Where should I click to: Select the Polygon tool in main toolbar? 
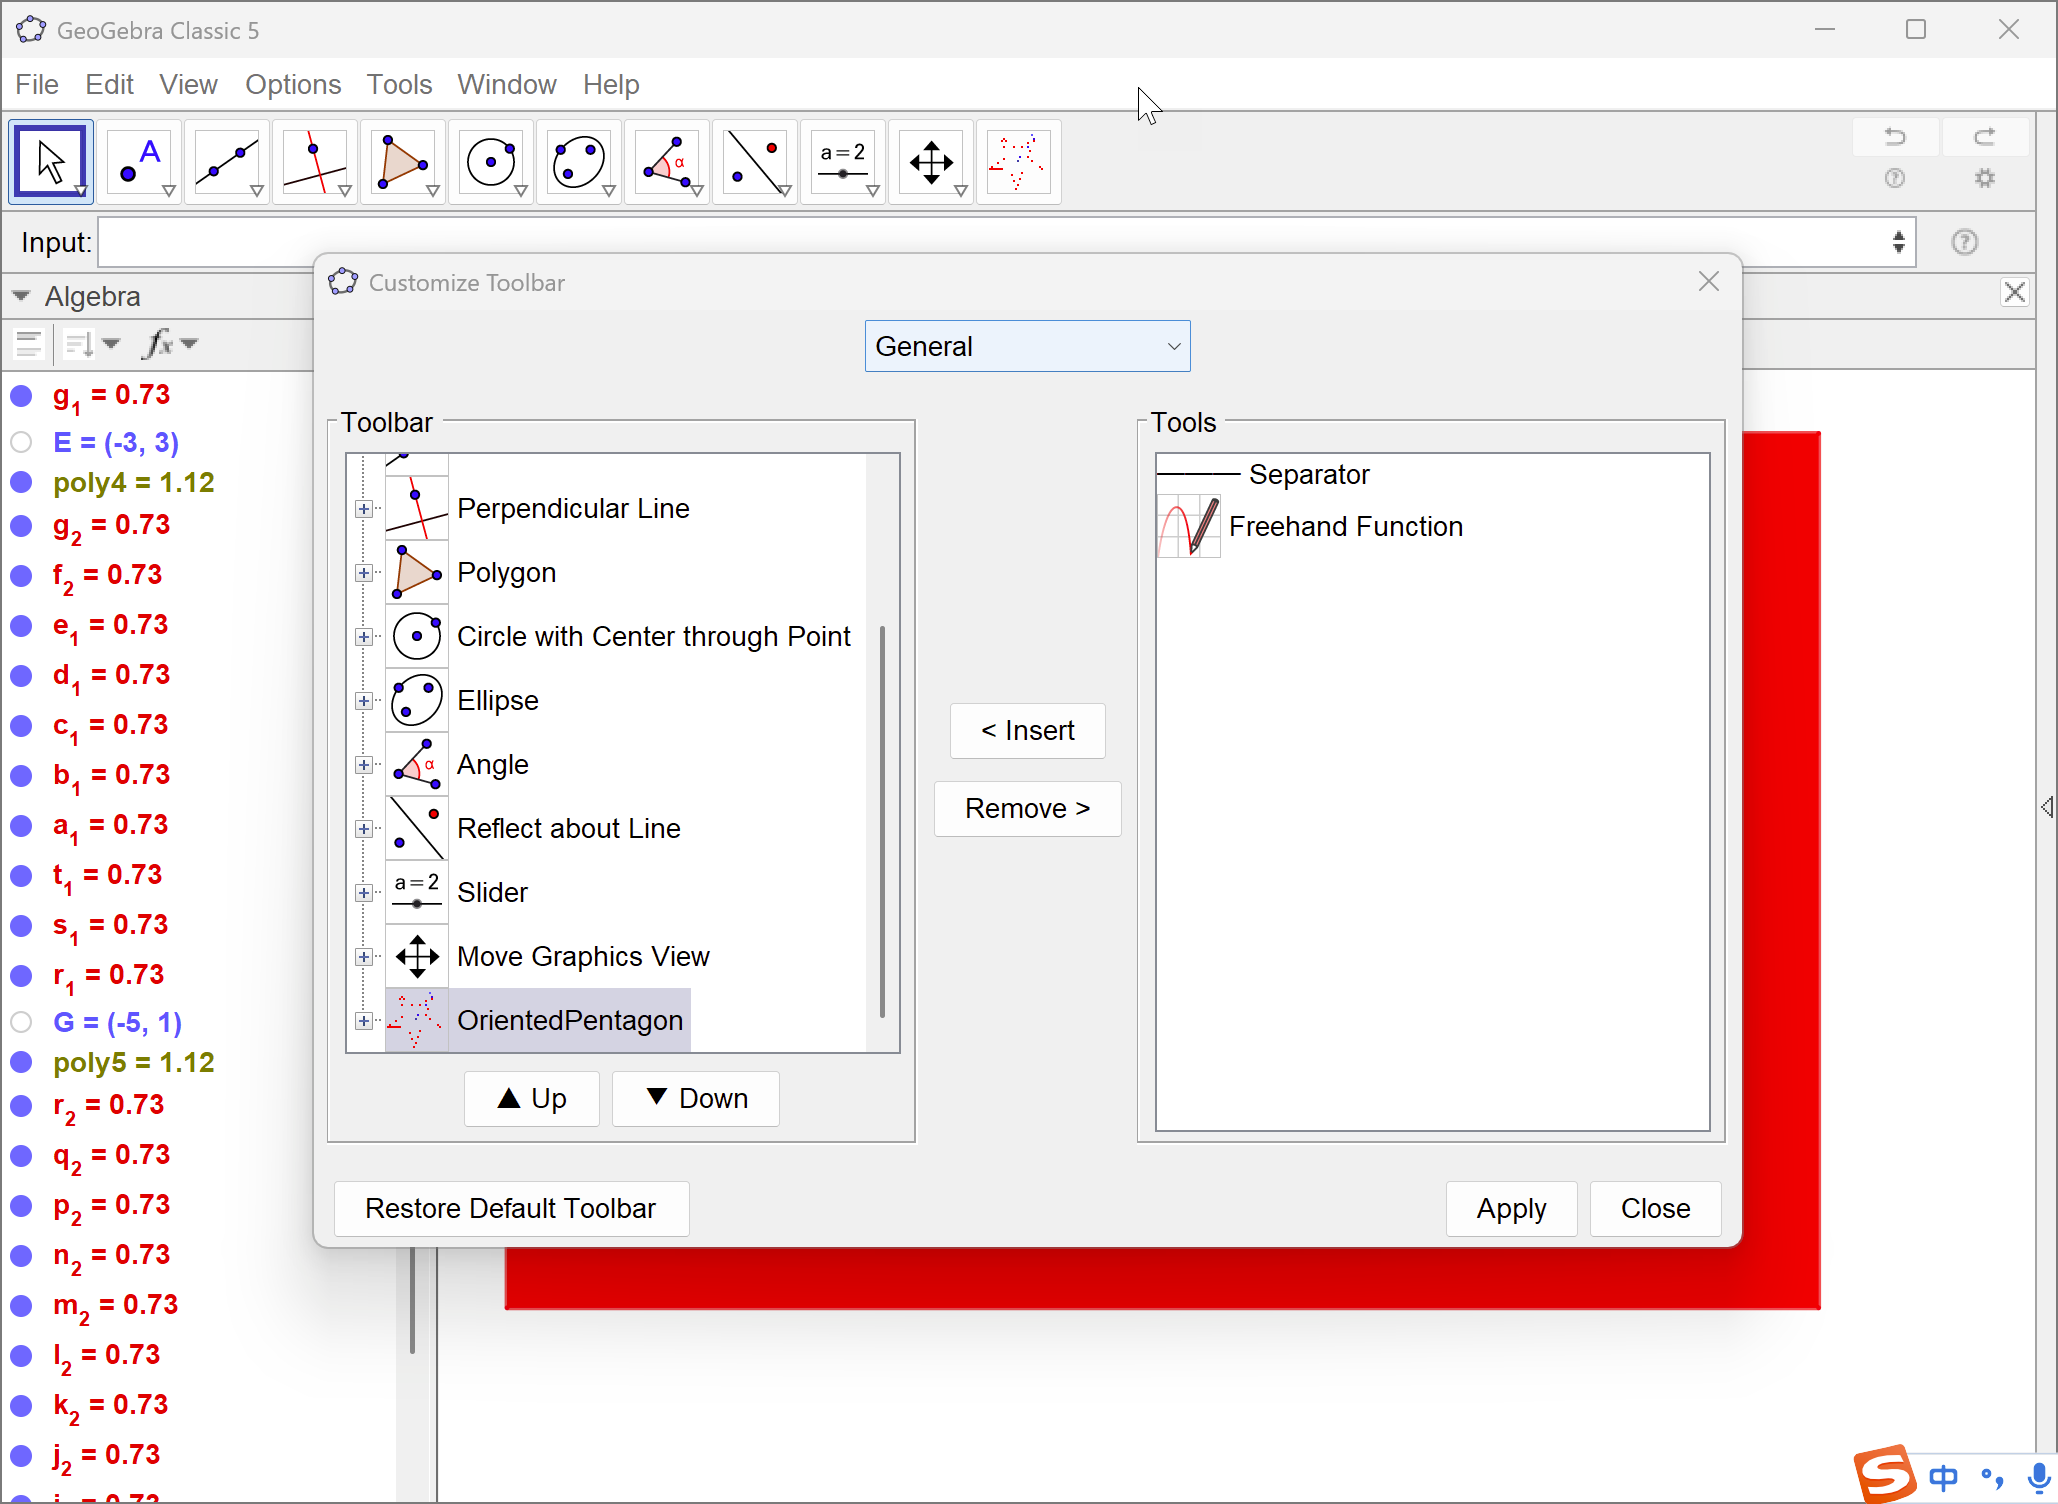click(x=402, y=162)
